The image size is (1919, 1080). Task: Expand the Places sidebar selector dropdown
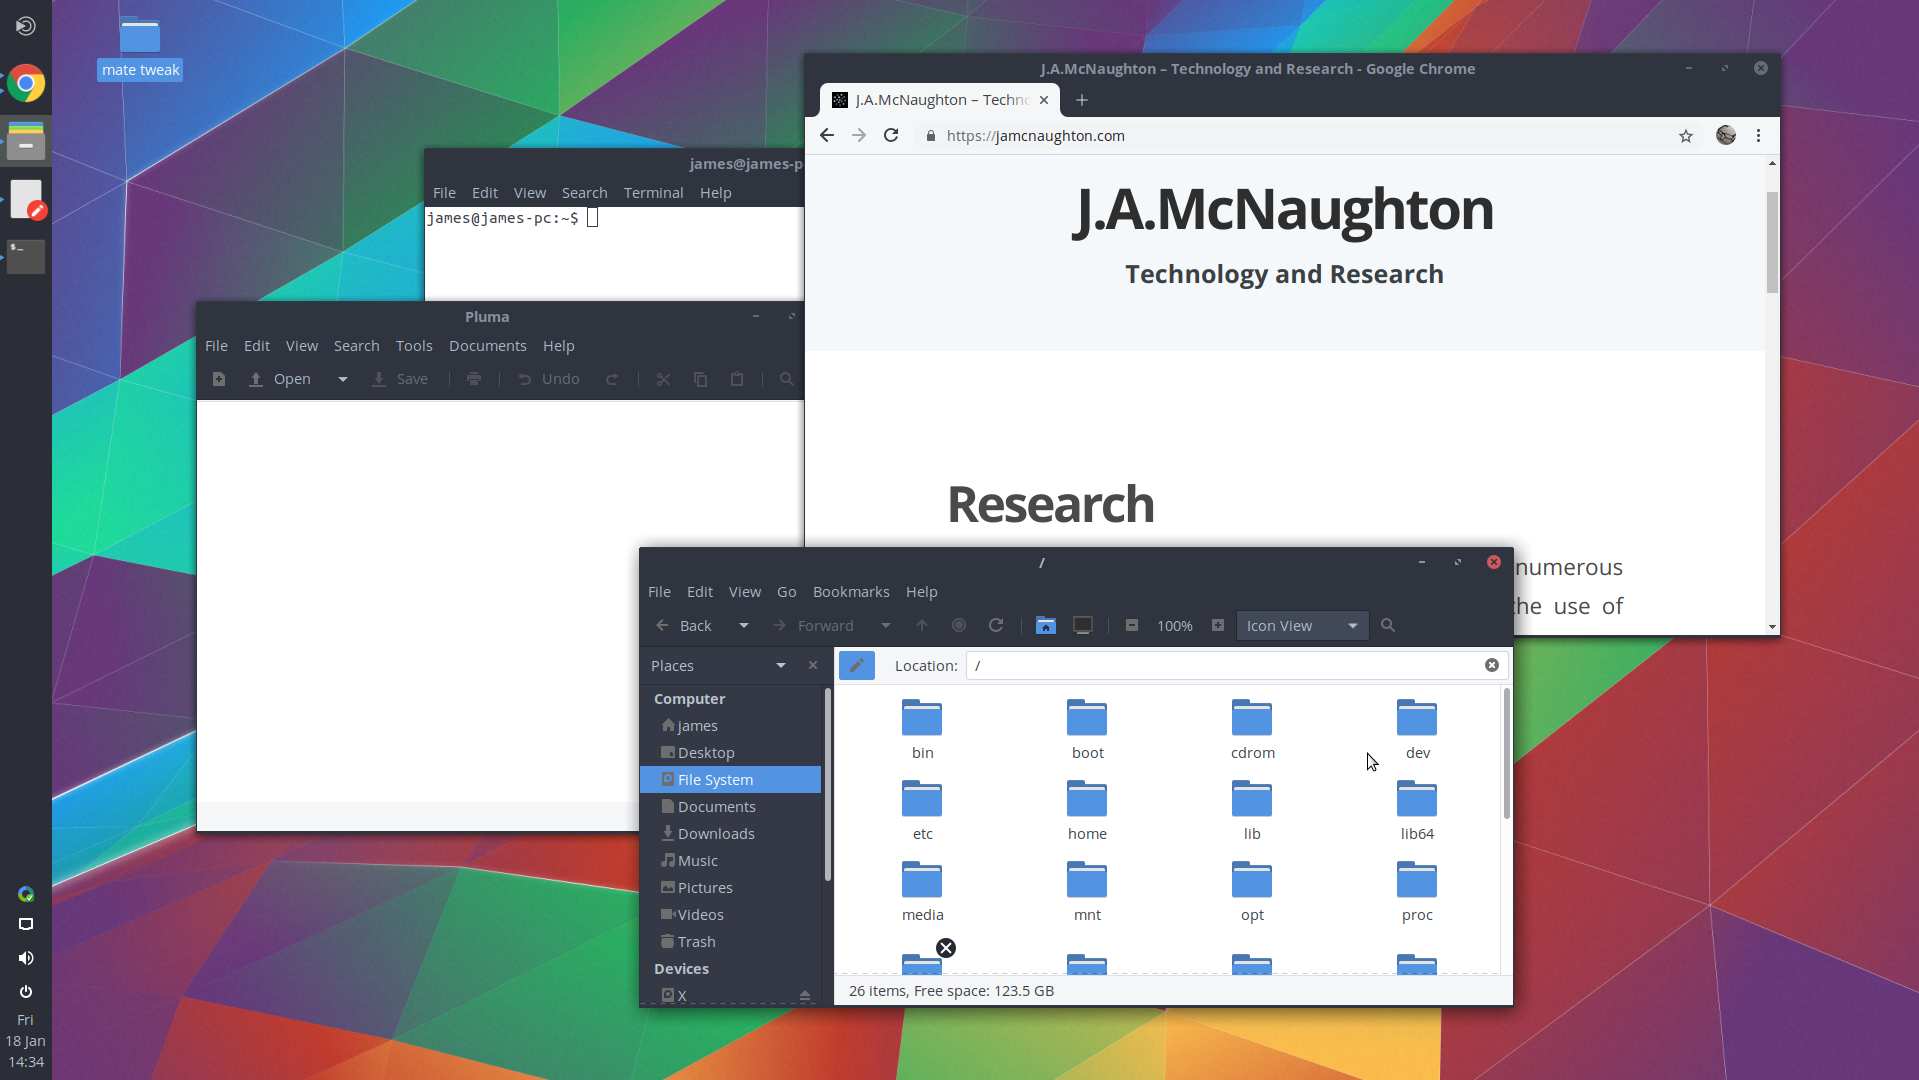click(781, 665)
